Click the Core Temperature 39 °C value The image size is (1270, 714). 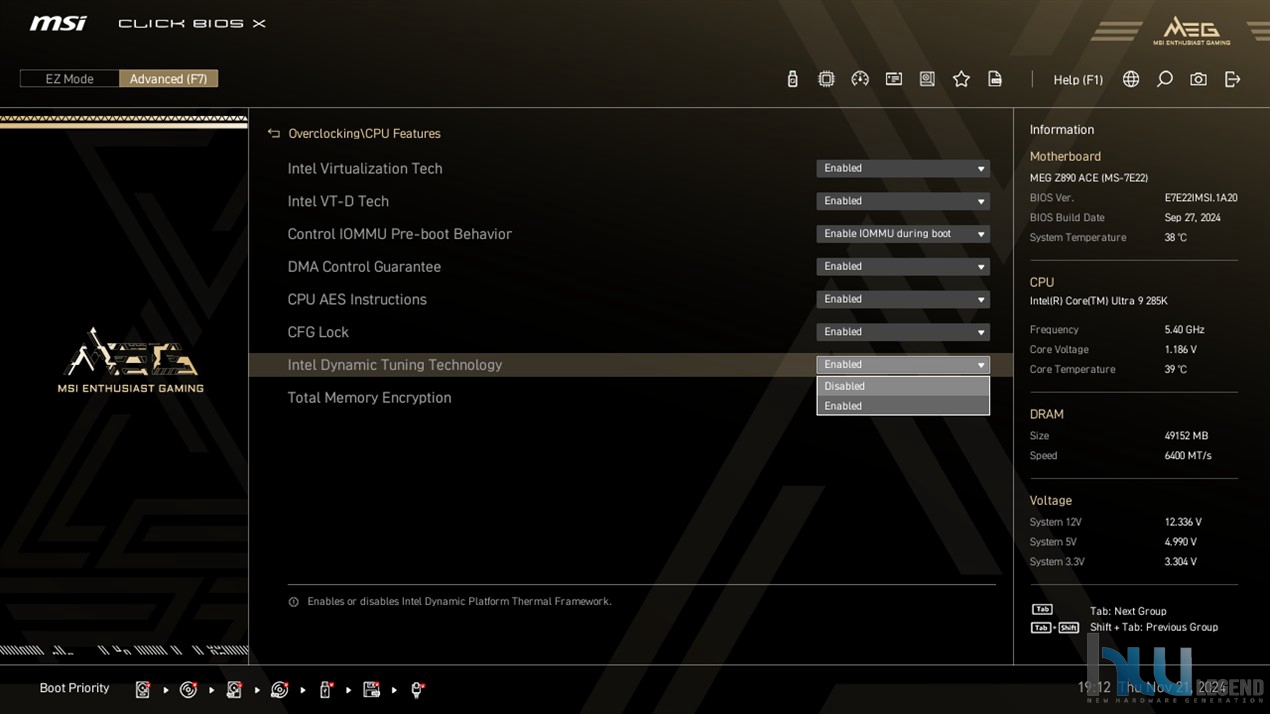1175,370
